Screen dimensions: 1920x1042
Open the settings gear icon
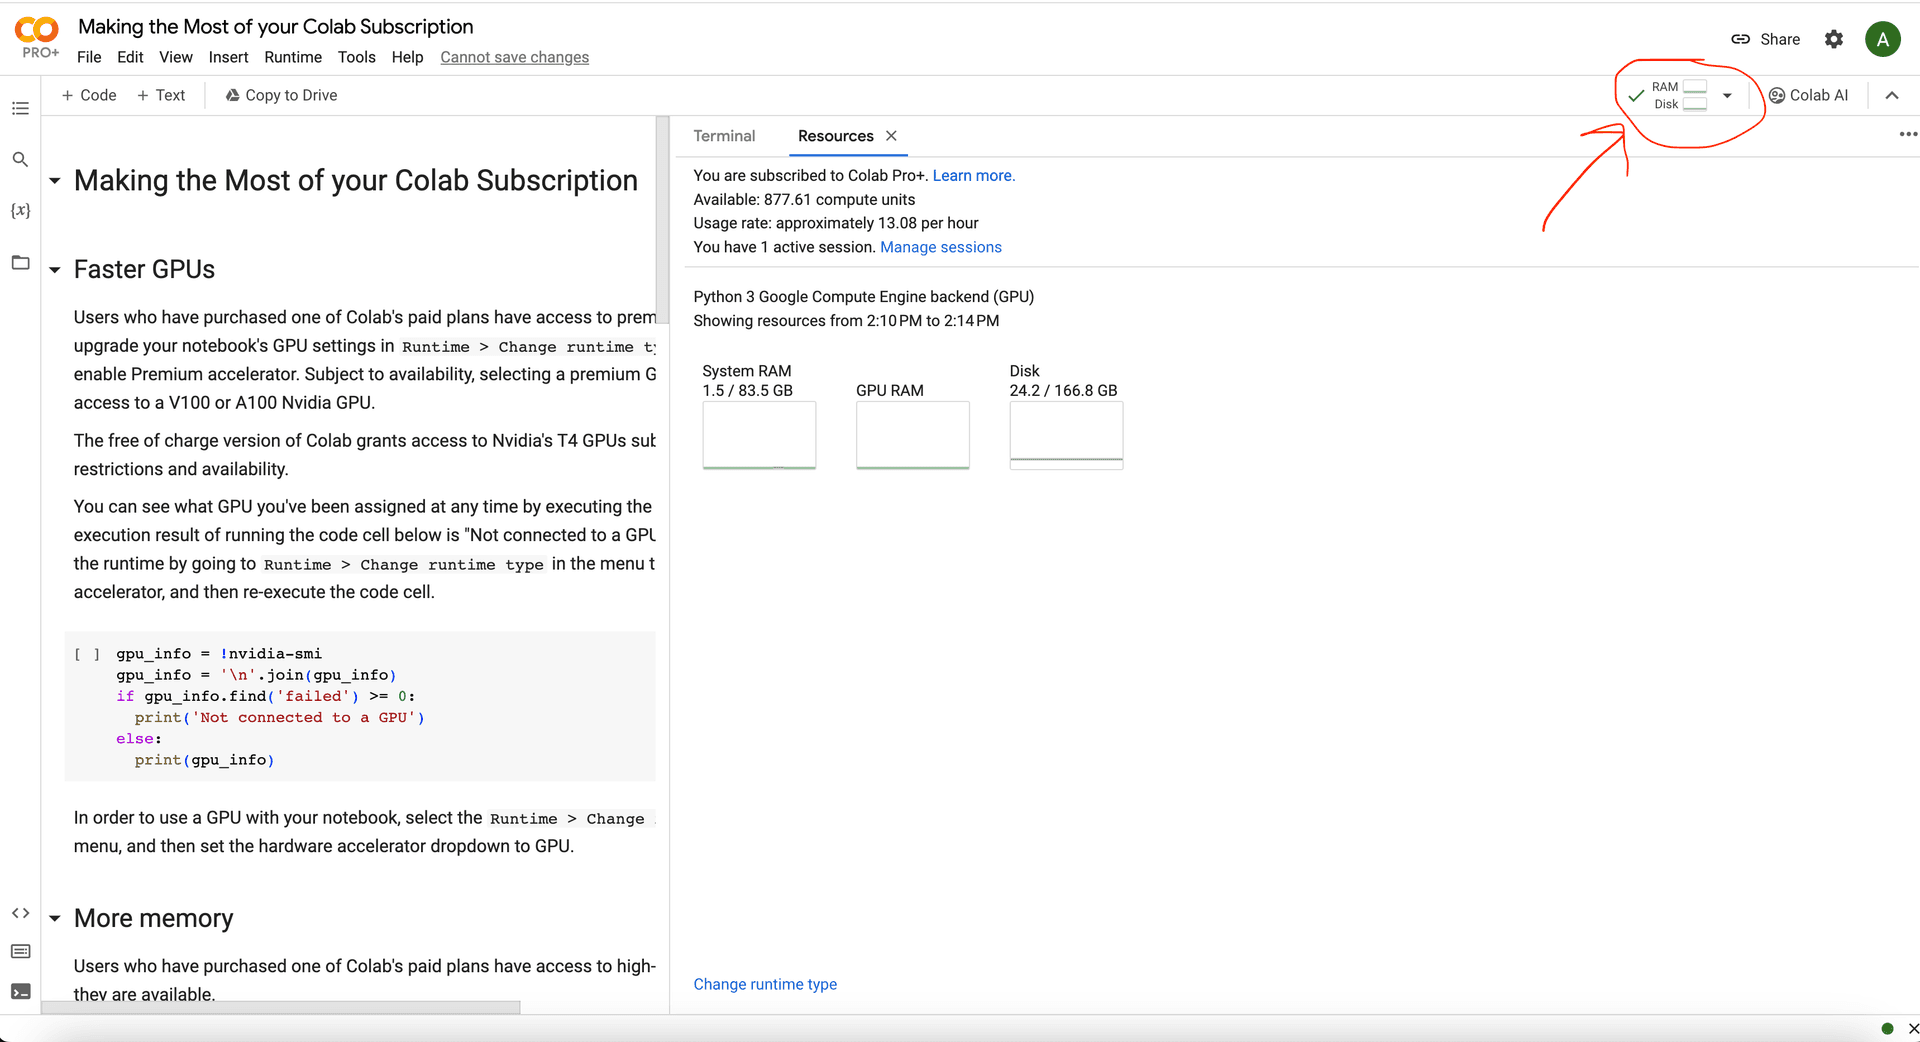[x=1833, y=39]
